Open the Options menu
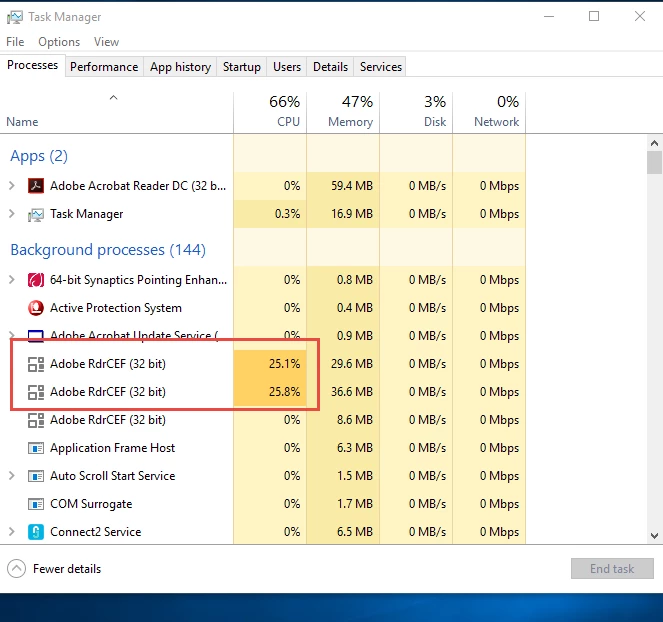This screenshot has height=622, width=663. [x=59, y=42]
